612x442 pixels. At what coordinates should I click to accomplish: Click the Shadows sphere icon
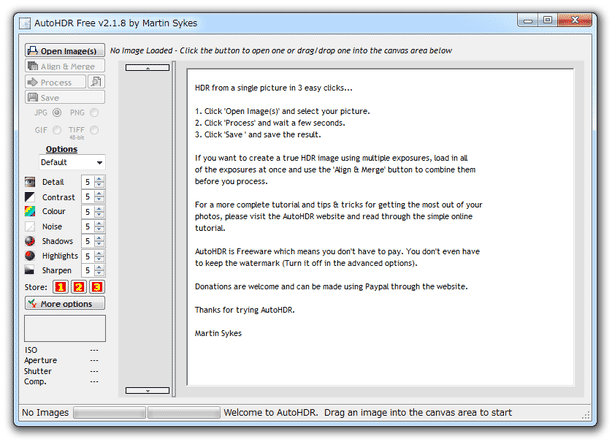30,241
